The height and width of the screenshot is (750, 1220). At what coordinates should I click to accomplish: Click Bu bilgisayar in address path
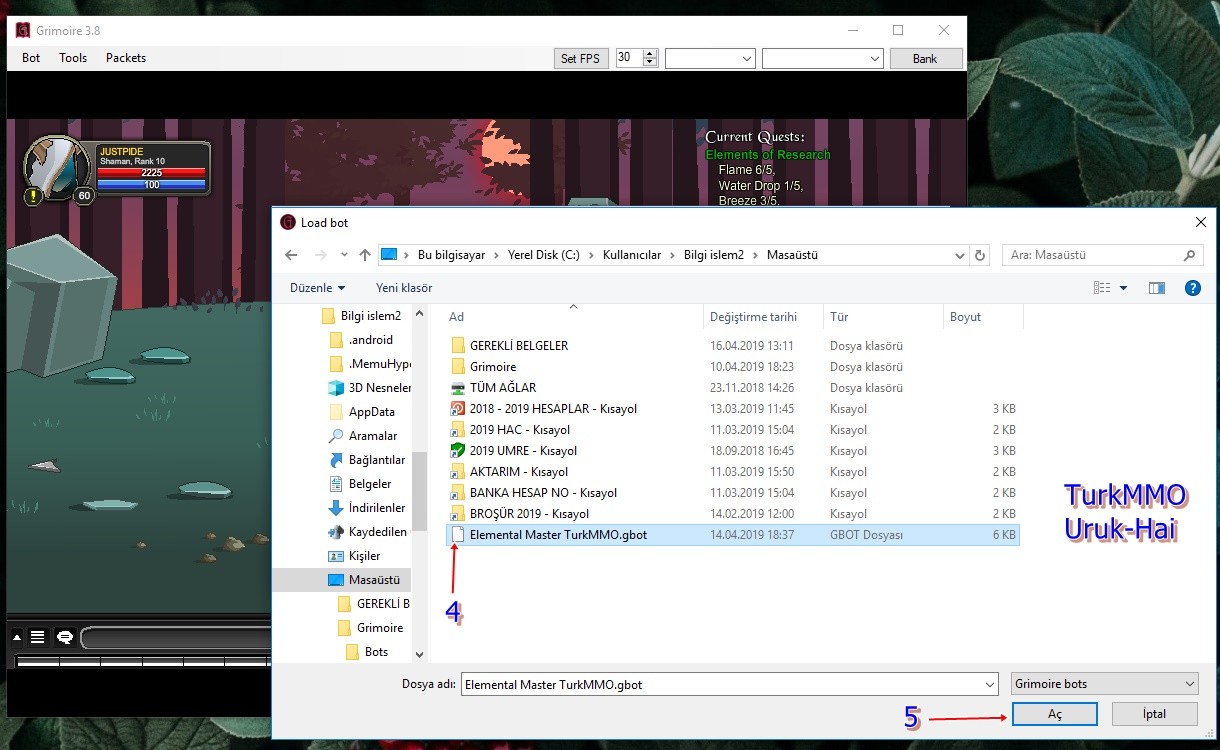[x=451, y=255]
